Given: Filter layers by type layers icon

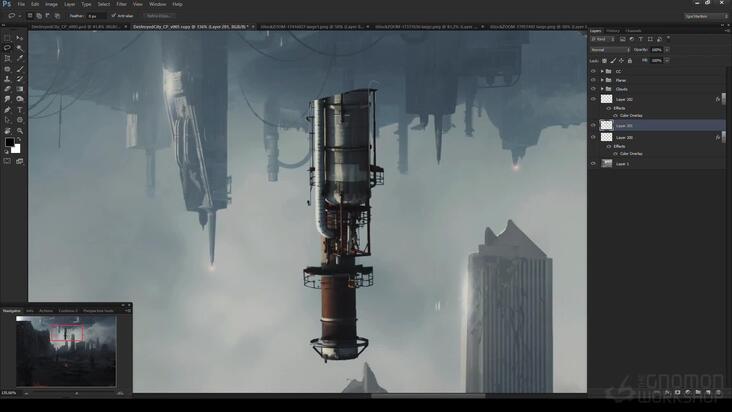Looking at the screenshot, I should coord(641,39).
